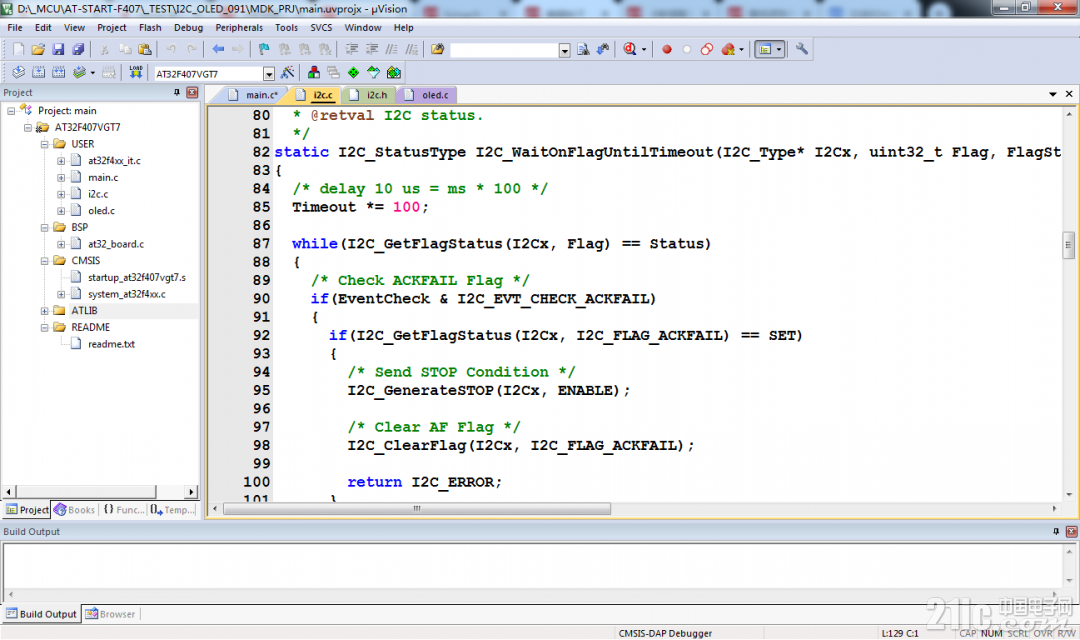Image resolution: width=1080 pixels, height=640 pixels.
Task: Collapse the Project: main tree node
Action: (x=11, y=111)
